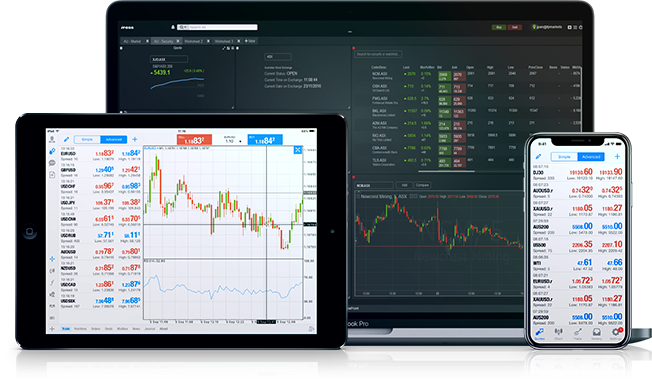Click the hamburger menu icon in laptop top bar
The height and width of the screenshot is (383, 652).
tap(575, 27)
